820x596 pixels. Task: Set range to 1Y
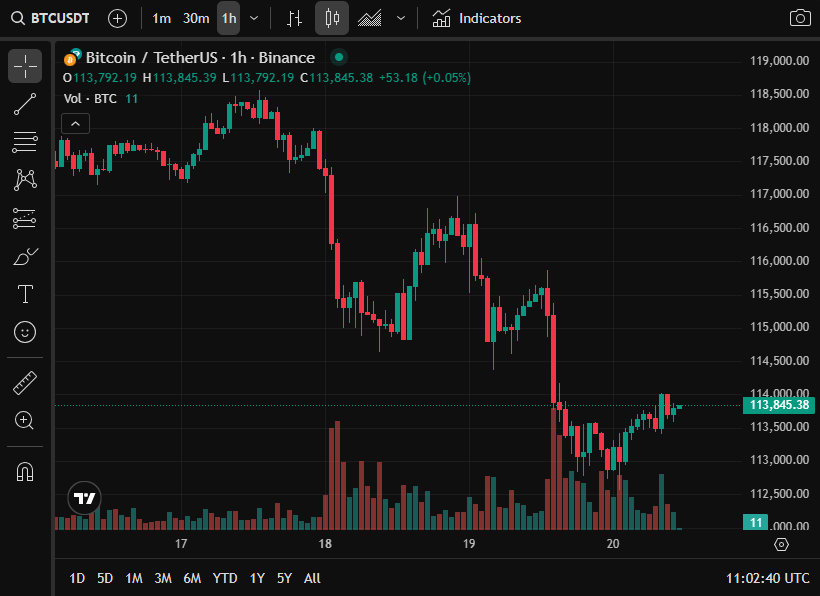coord(257,578)
